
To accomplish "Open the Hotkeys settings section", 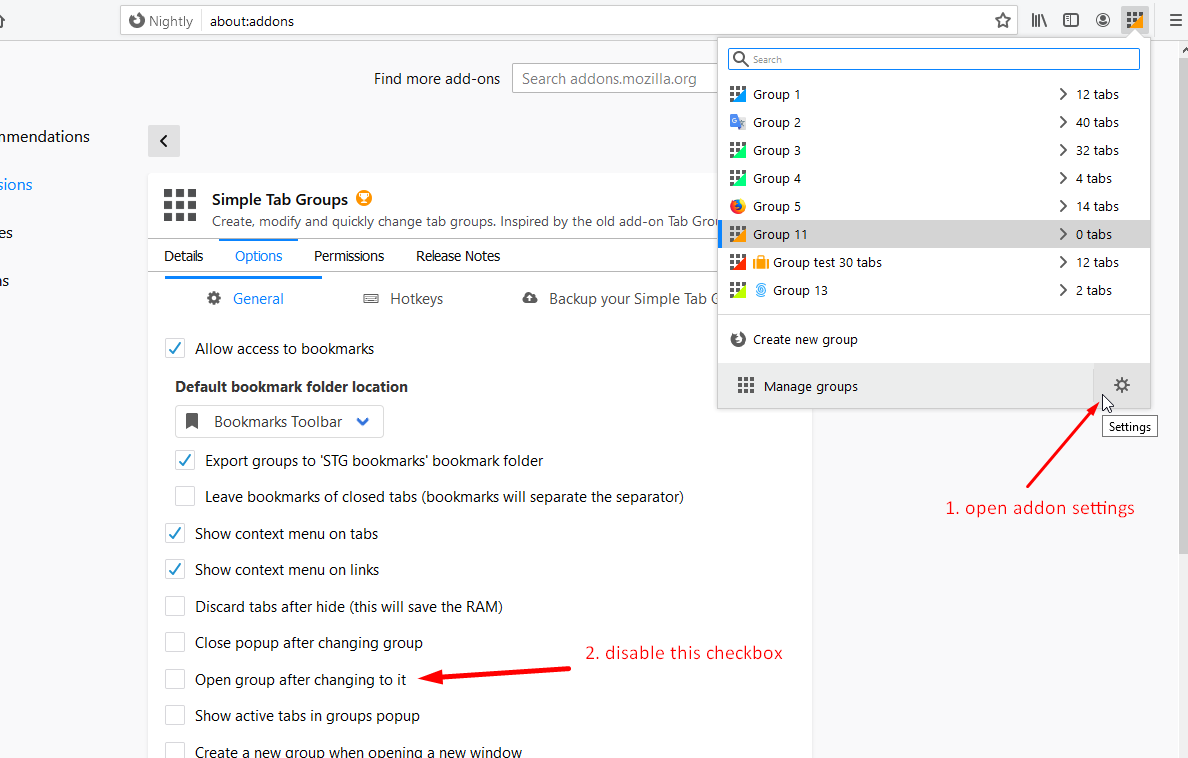I will tap(403, 299).
